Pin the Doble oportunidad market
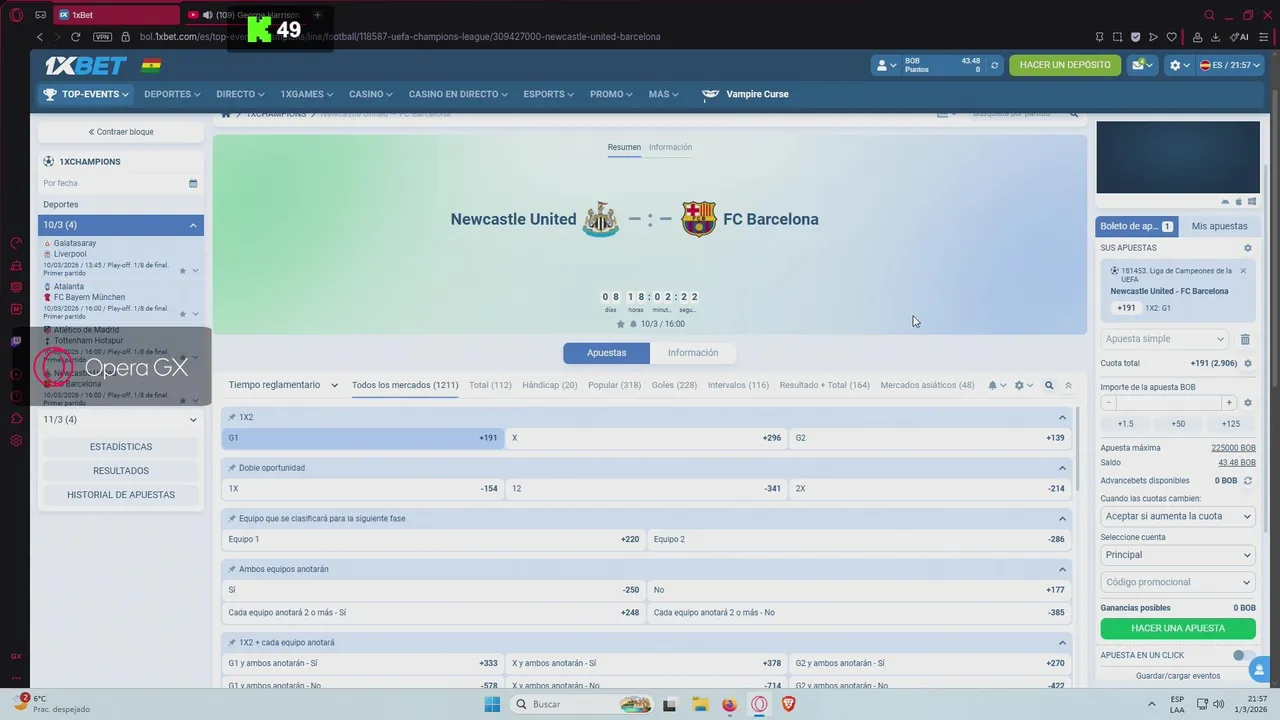 pos(232,468)
